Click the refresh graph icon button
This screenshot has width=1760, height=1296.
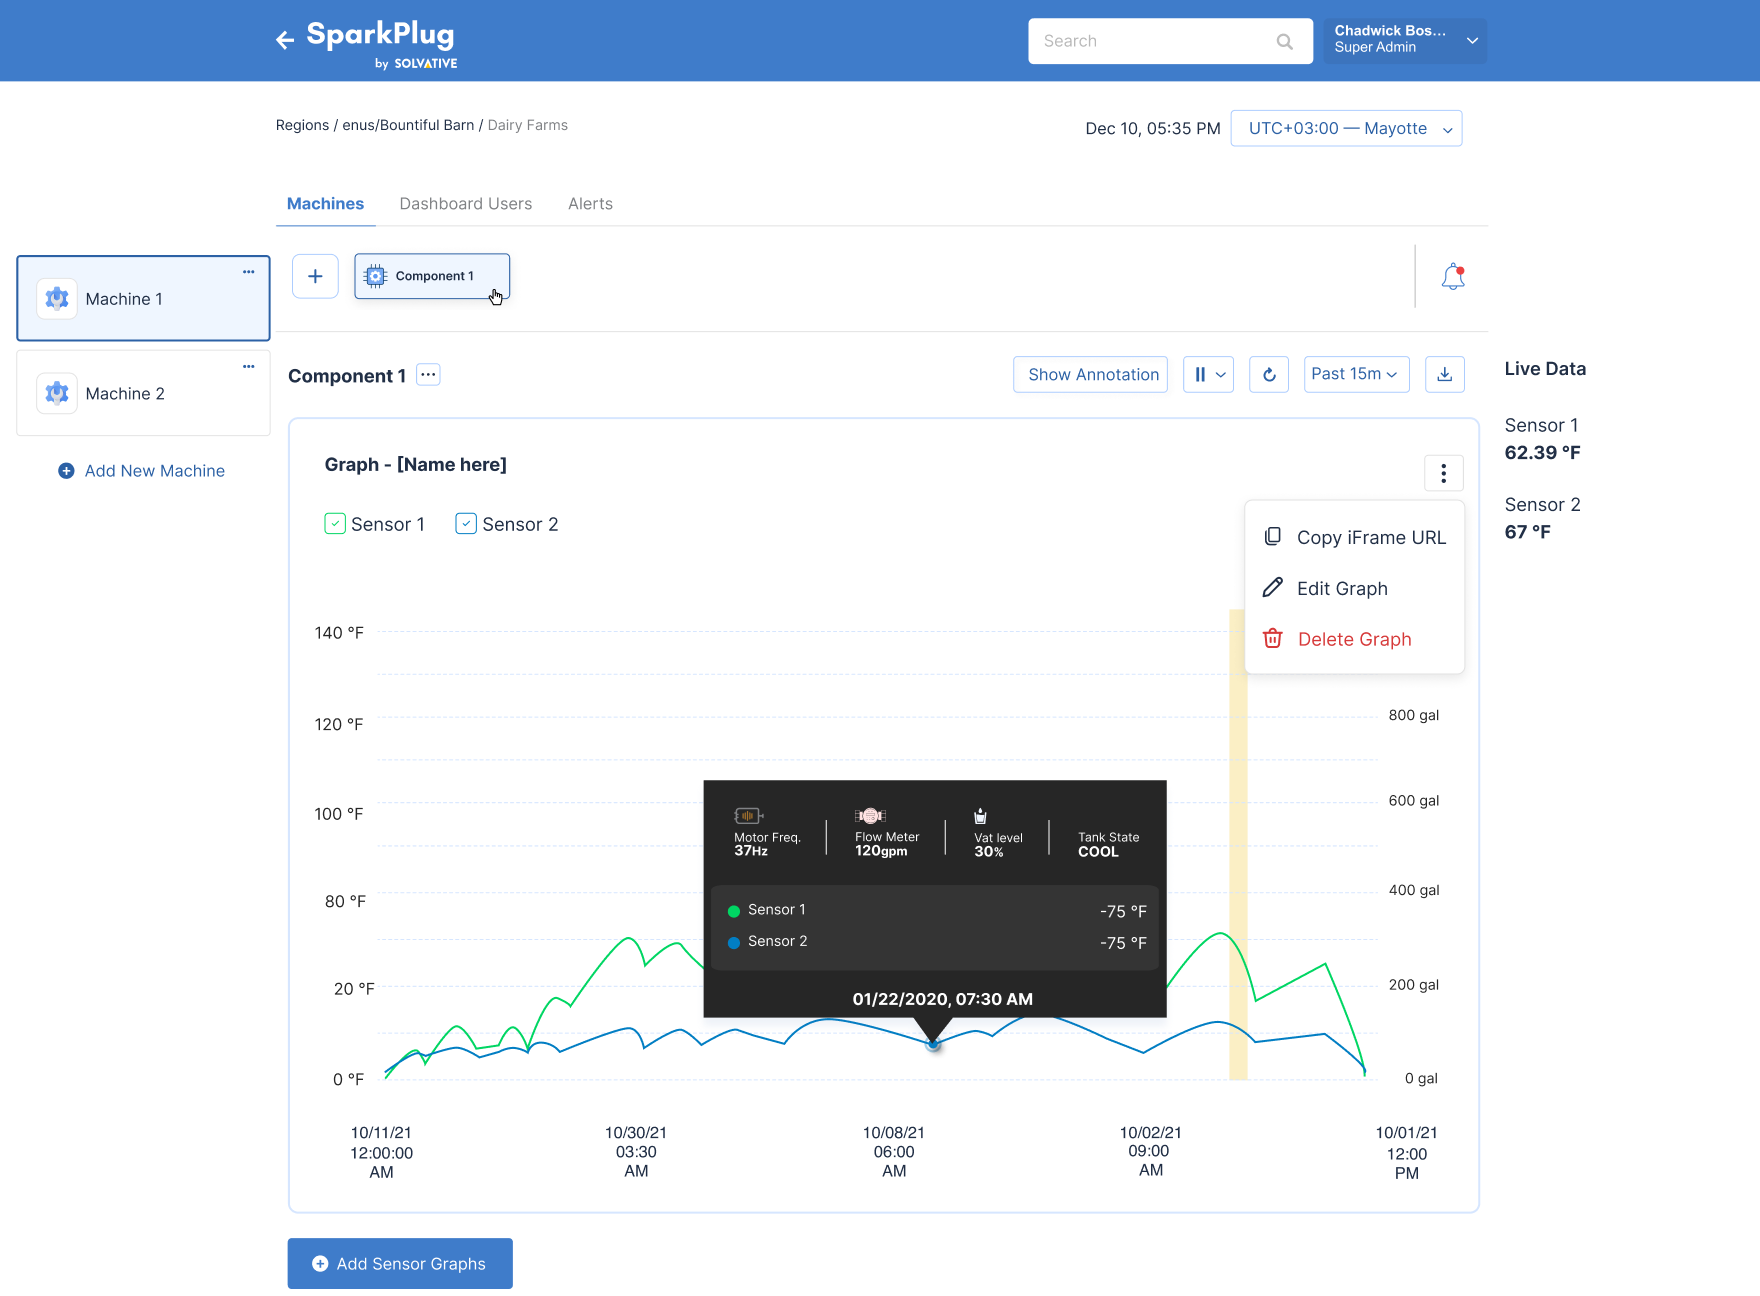tap(1268, 375)
